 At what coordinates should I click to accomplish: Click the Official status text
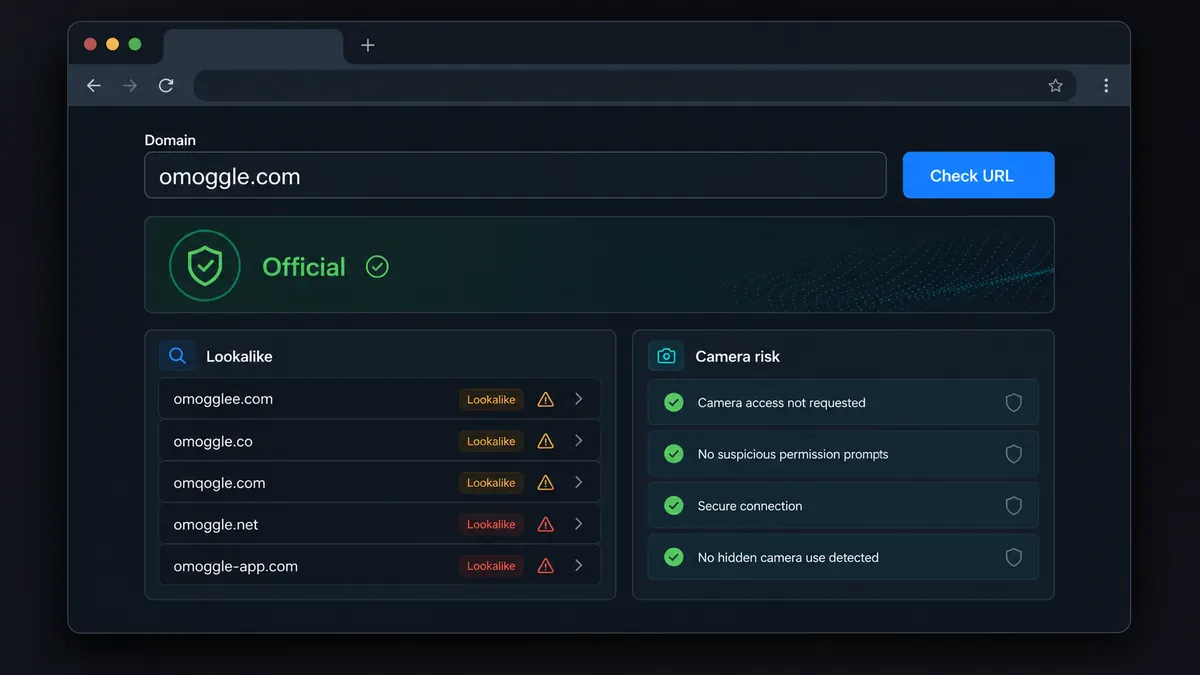click(x=304, y=267)
